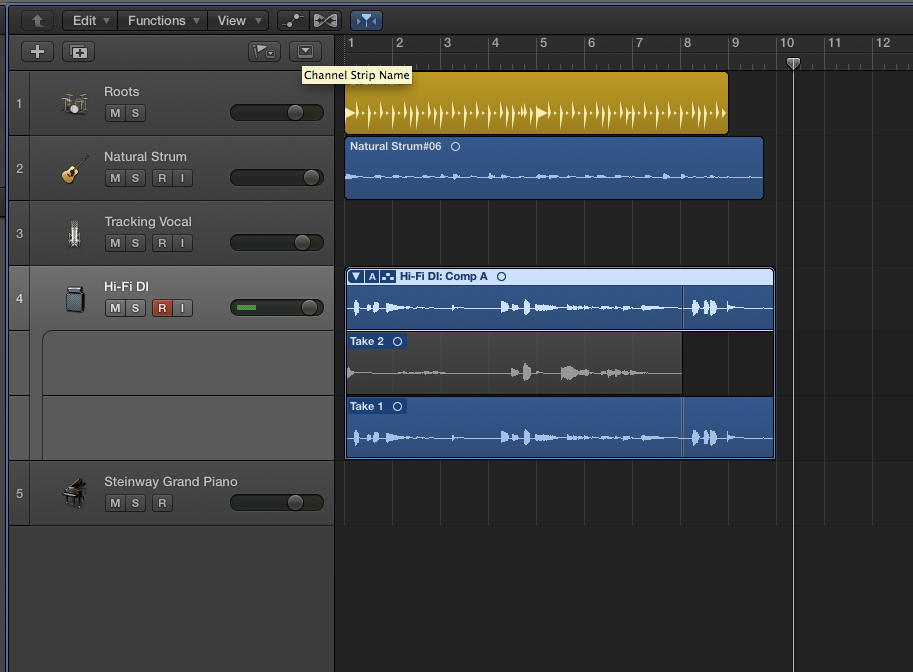
Task: Open the track header dropdown arrow button
Action: [x=306, y=52]
